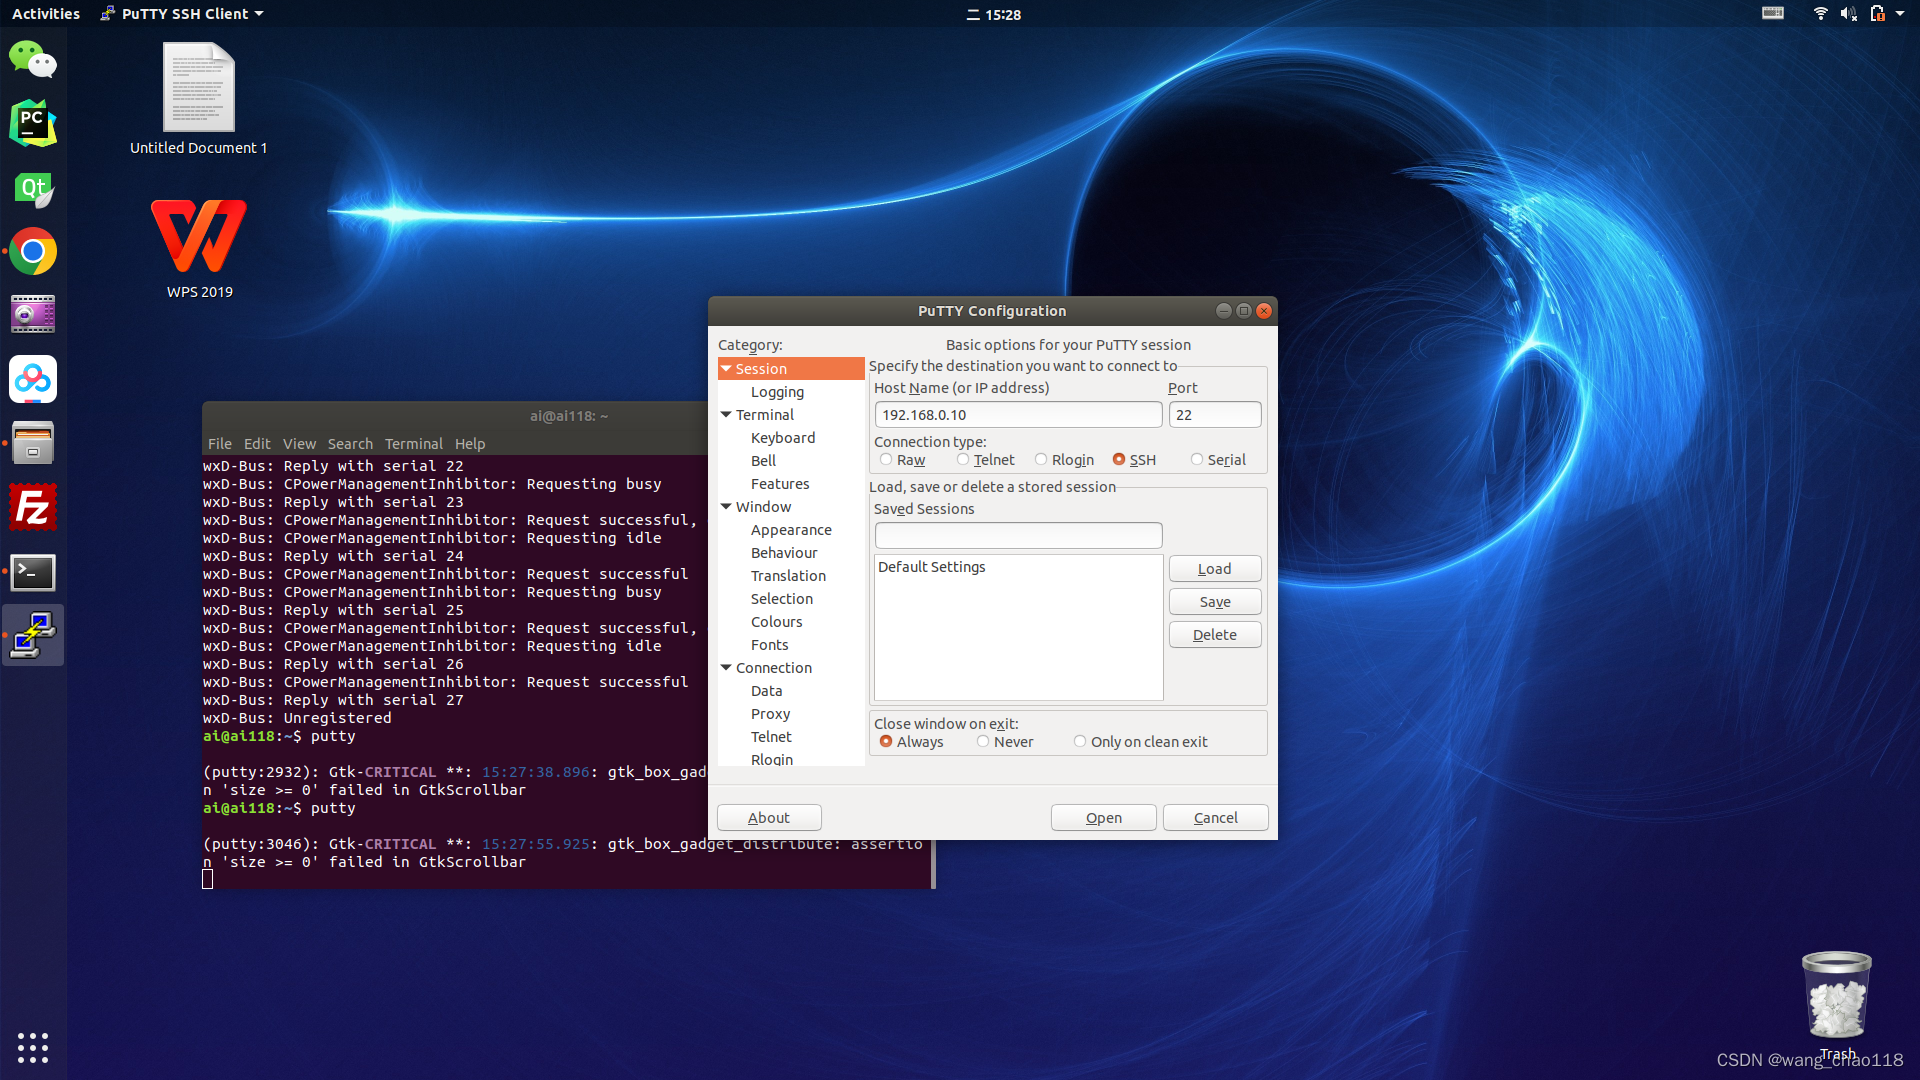Open File menu in terminal window
The height and width of the screenshot is (1080, 1920).
(x=220, y=443)
